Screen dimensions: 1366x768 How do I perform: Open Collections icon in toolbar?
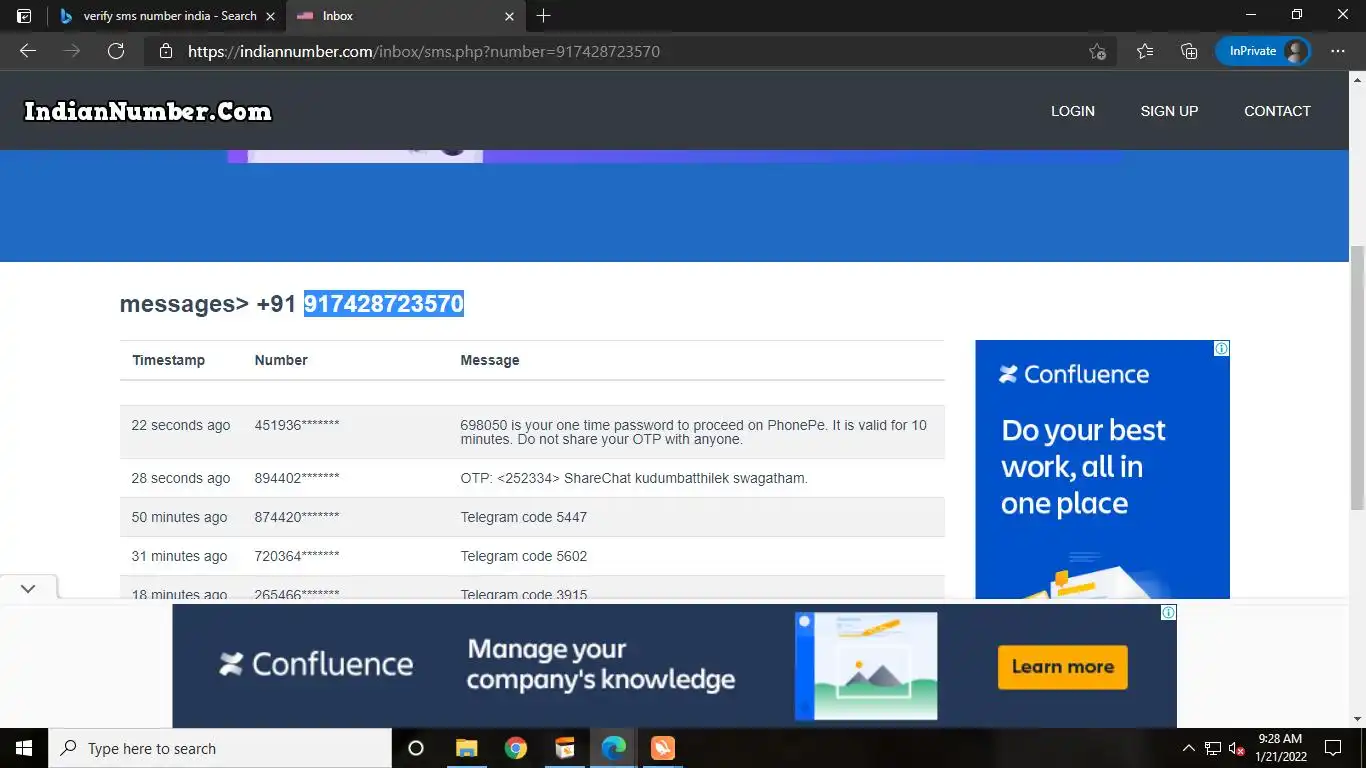point(1189,51)
